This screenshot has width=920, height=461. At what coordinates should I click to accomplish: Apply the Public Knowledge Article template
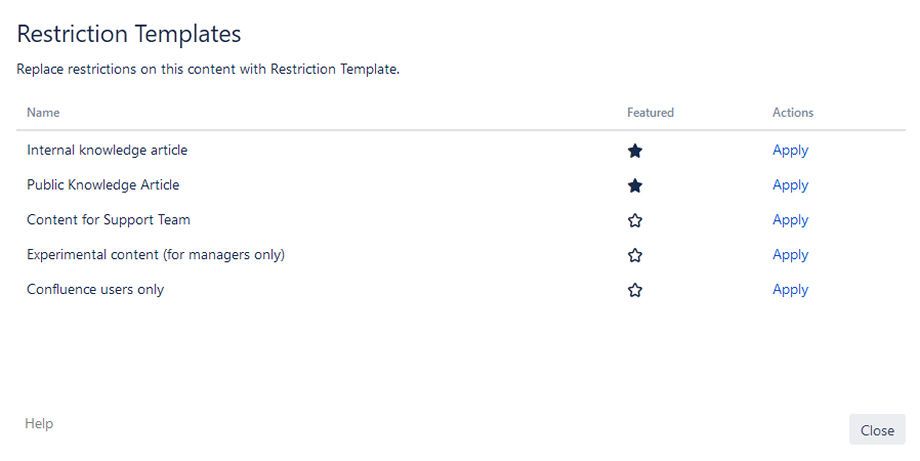(790, 185)
